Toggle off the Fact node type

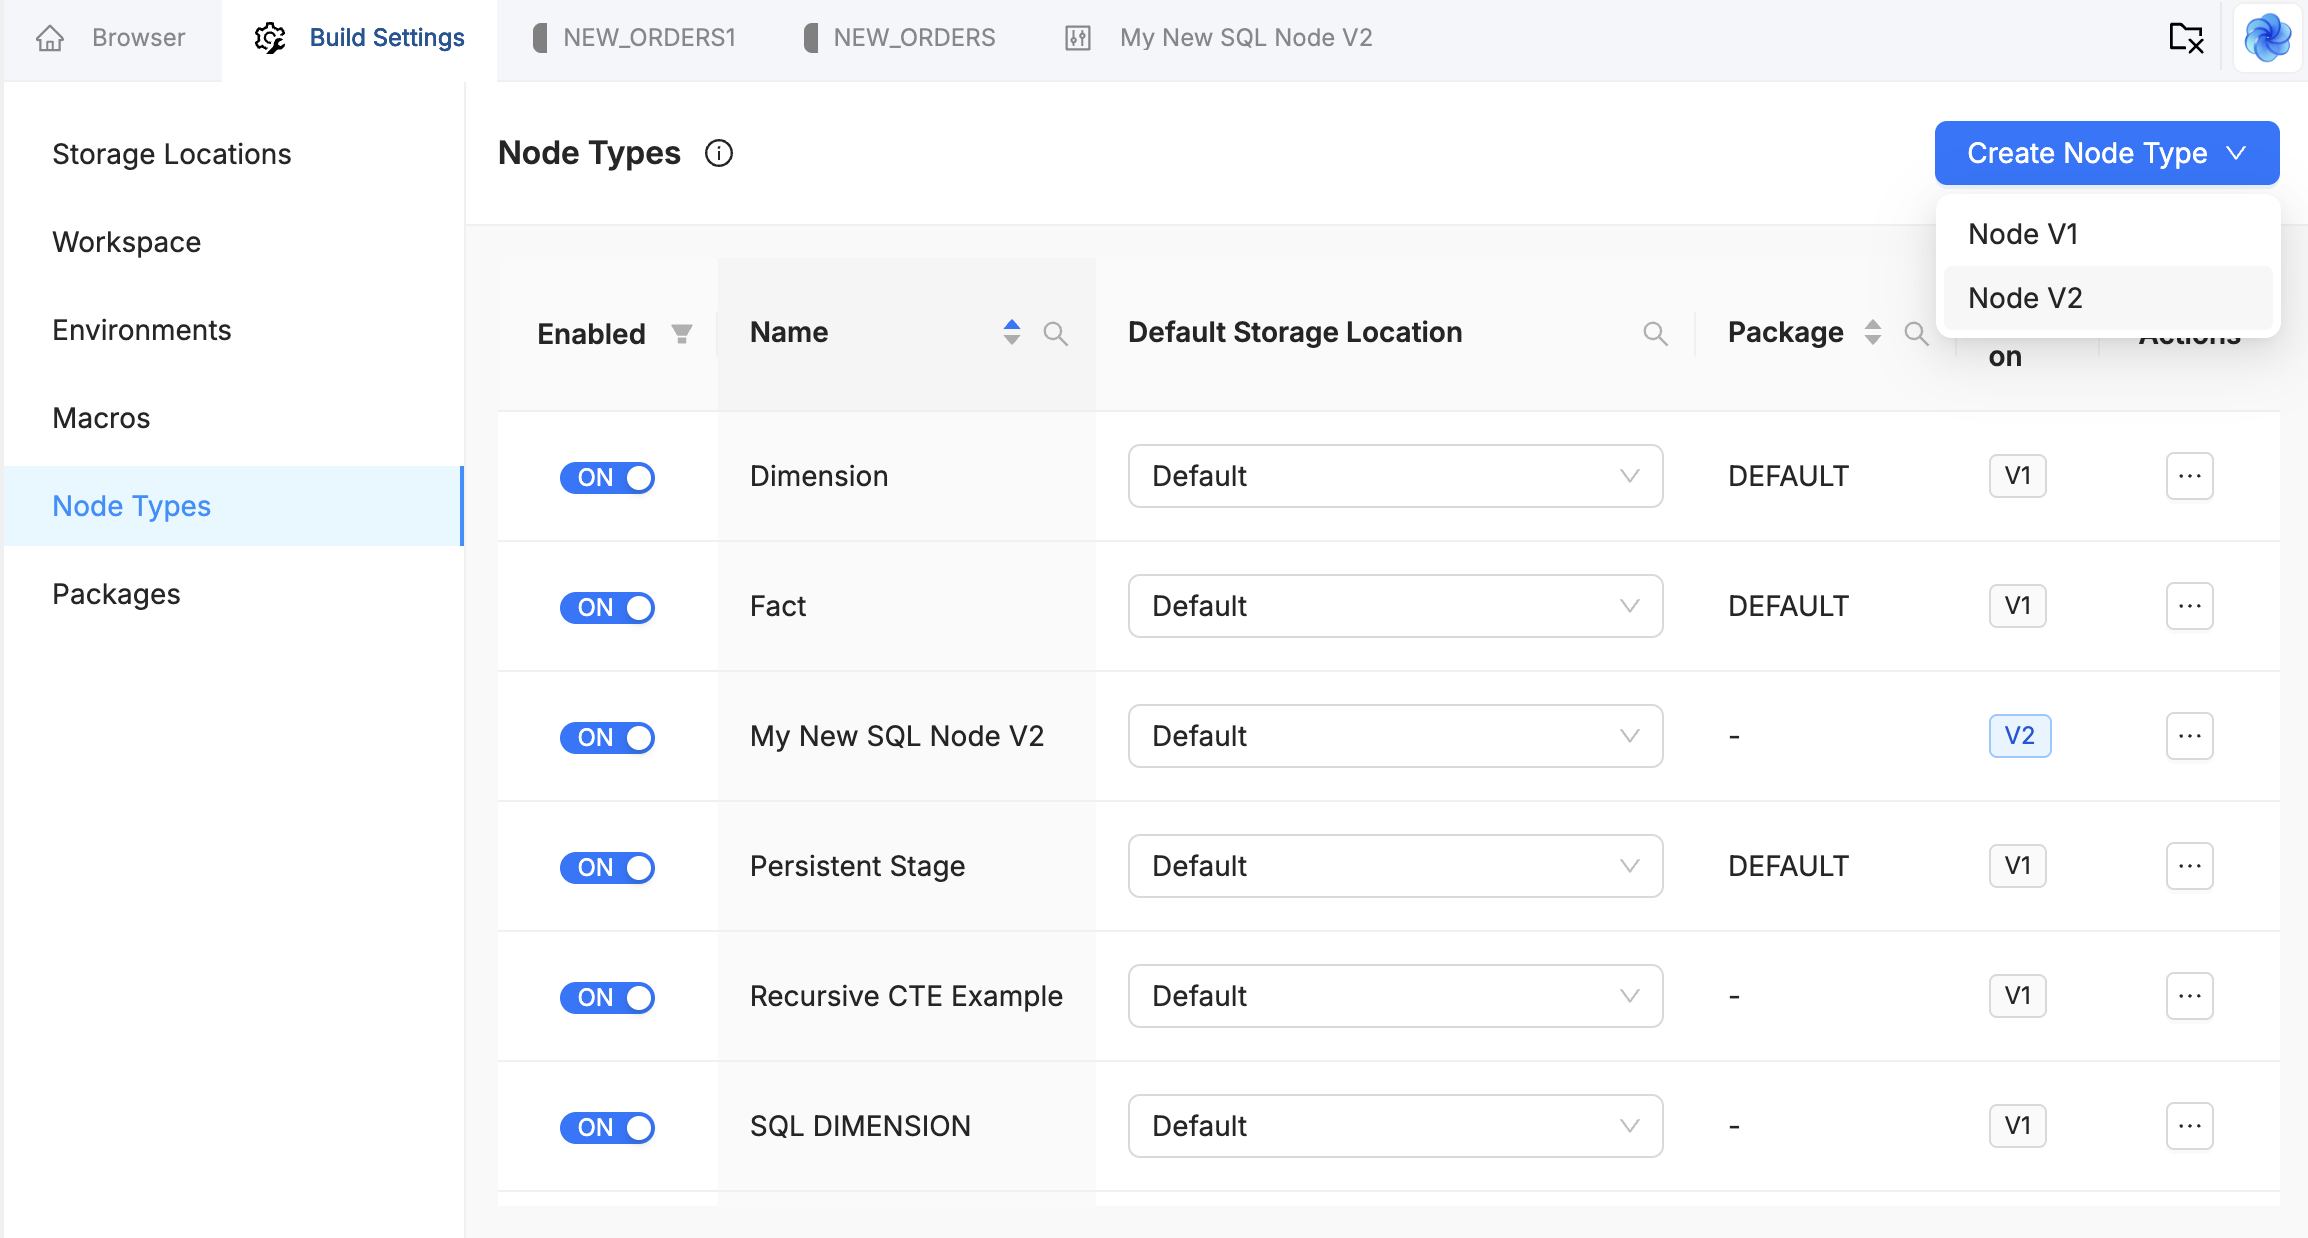coord(607,607)
